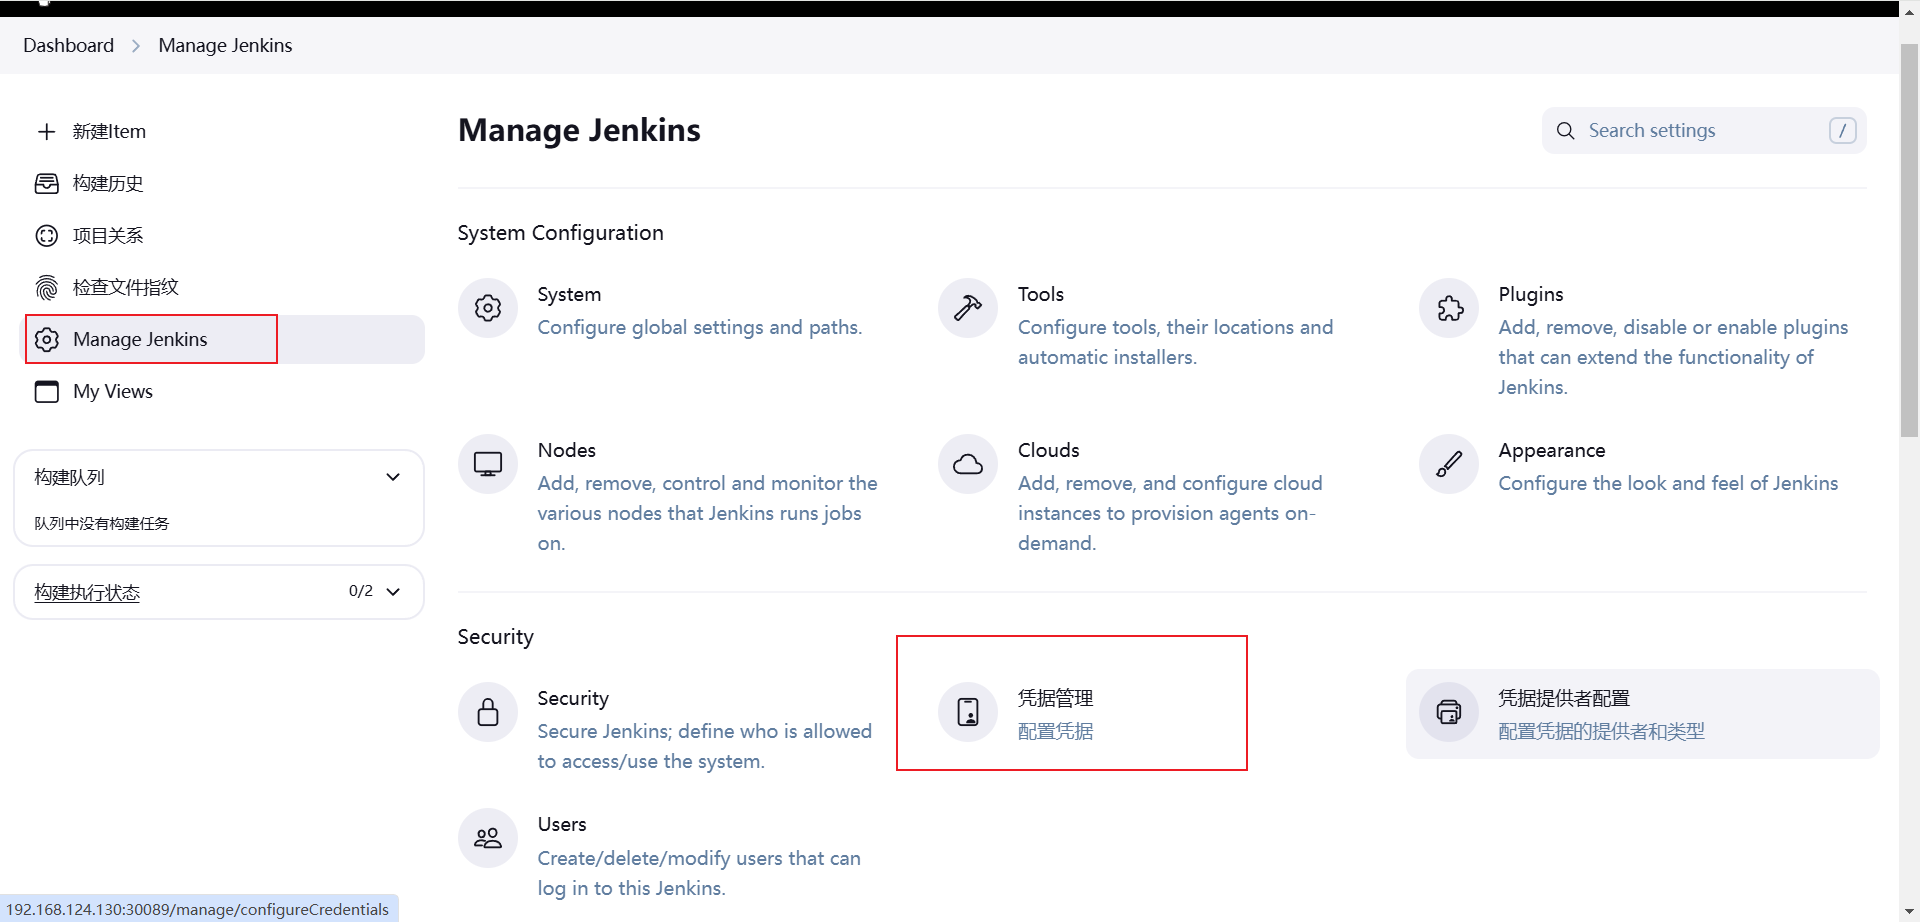Viewport: 1920px width, 922px height.
Task: Open the Plugins management title
Action: [1531, 294]
